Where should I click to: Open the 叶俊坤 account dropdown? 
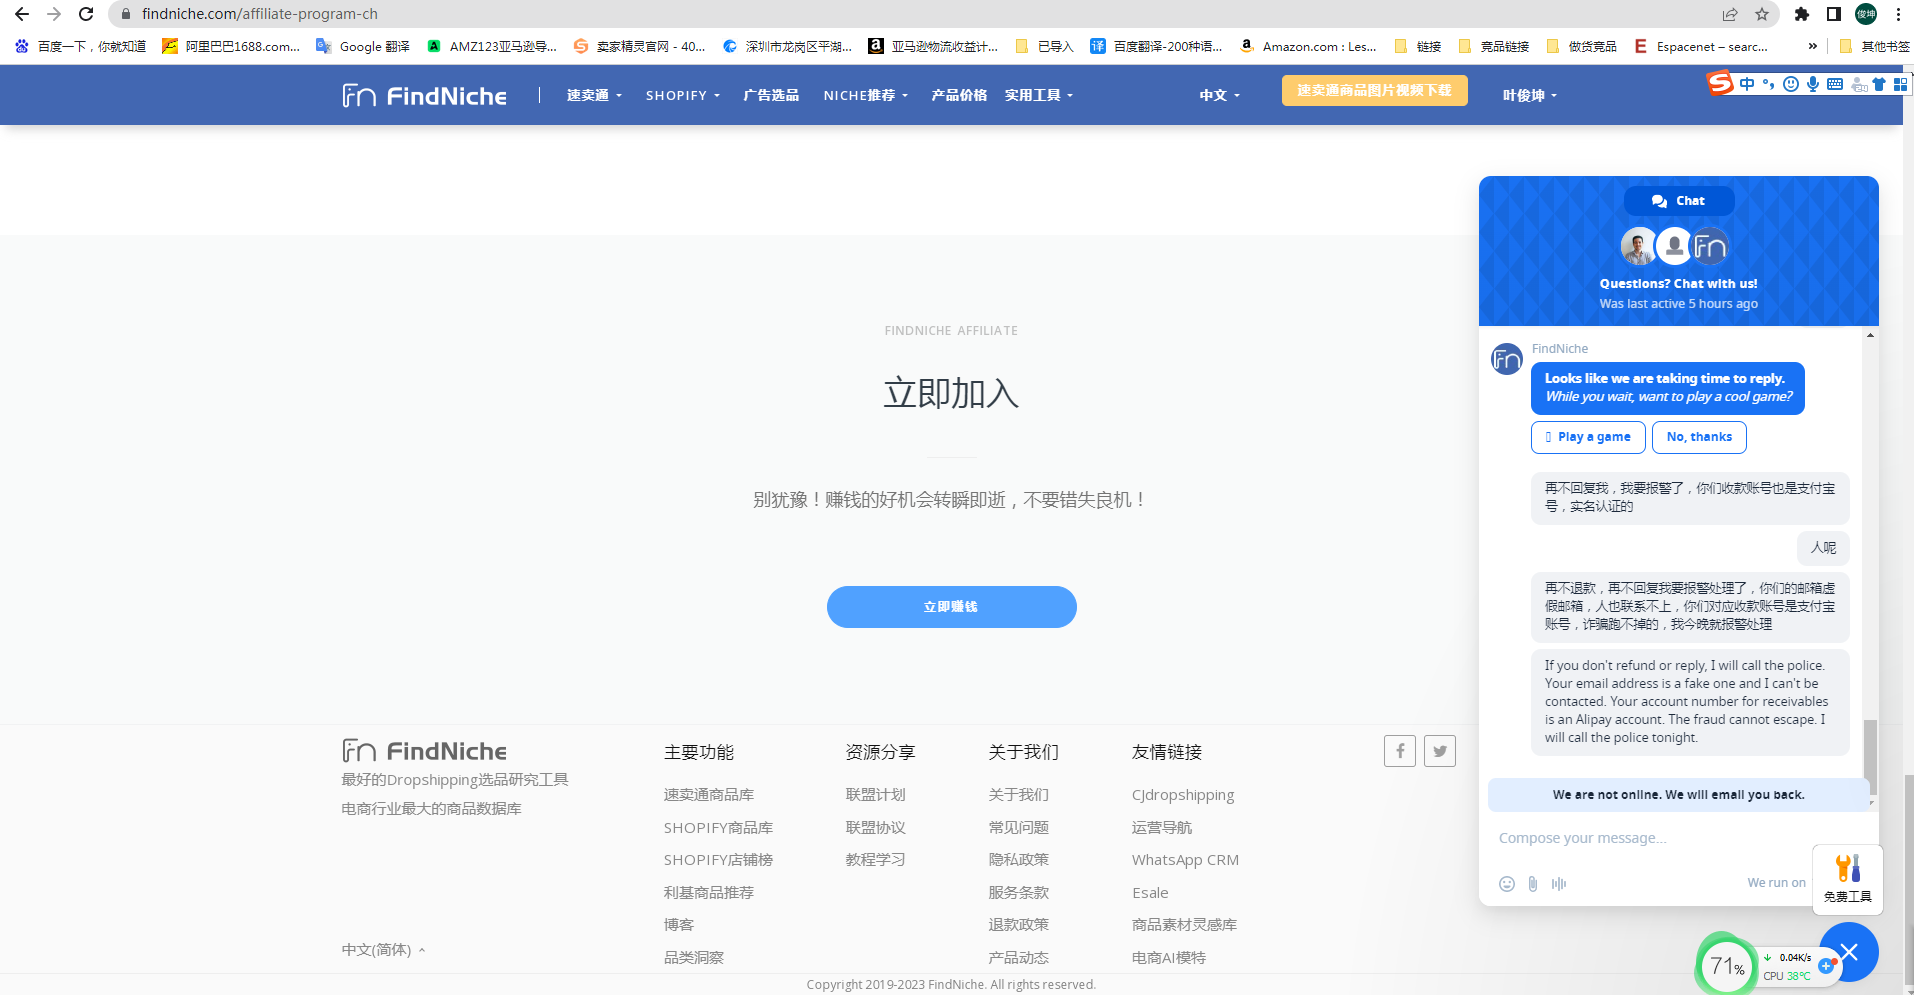point(1530,95)
